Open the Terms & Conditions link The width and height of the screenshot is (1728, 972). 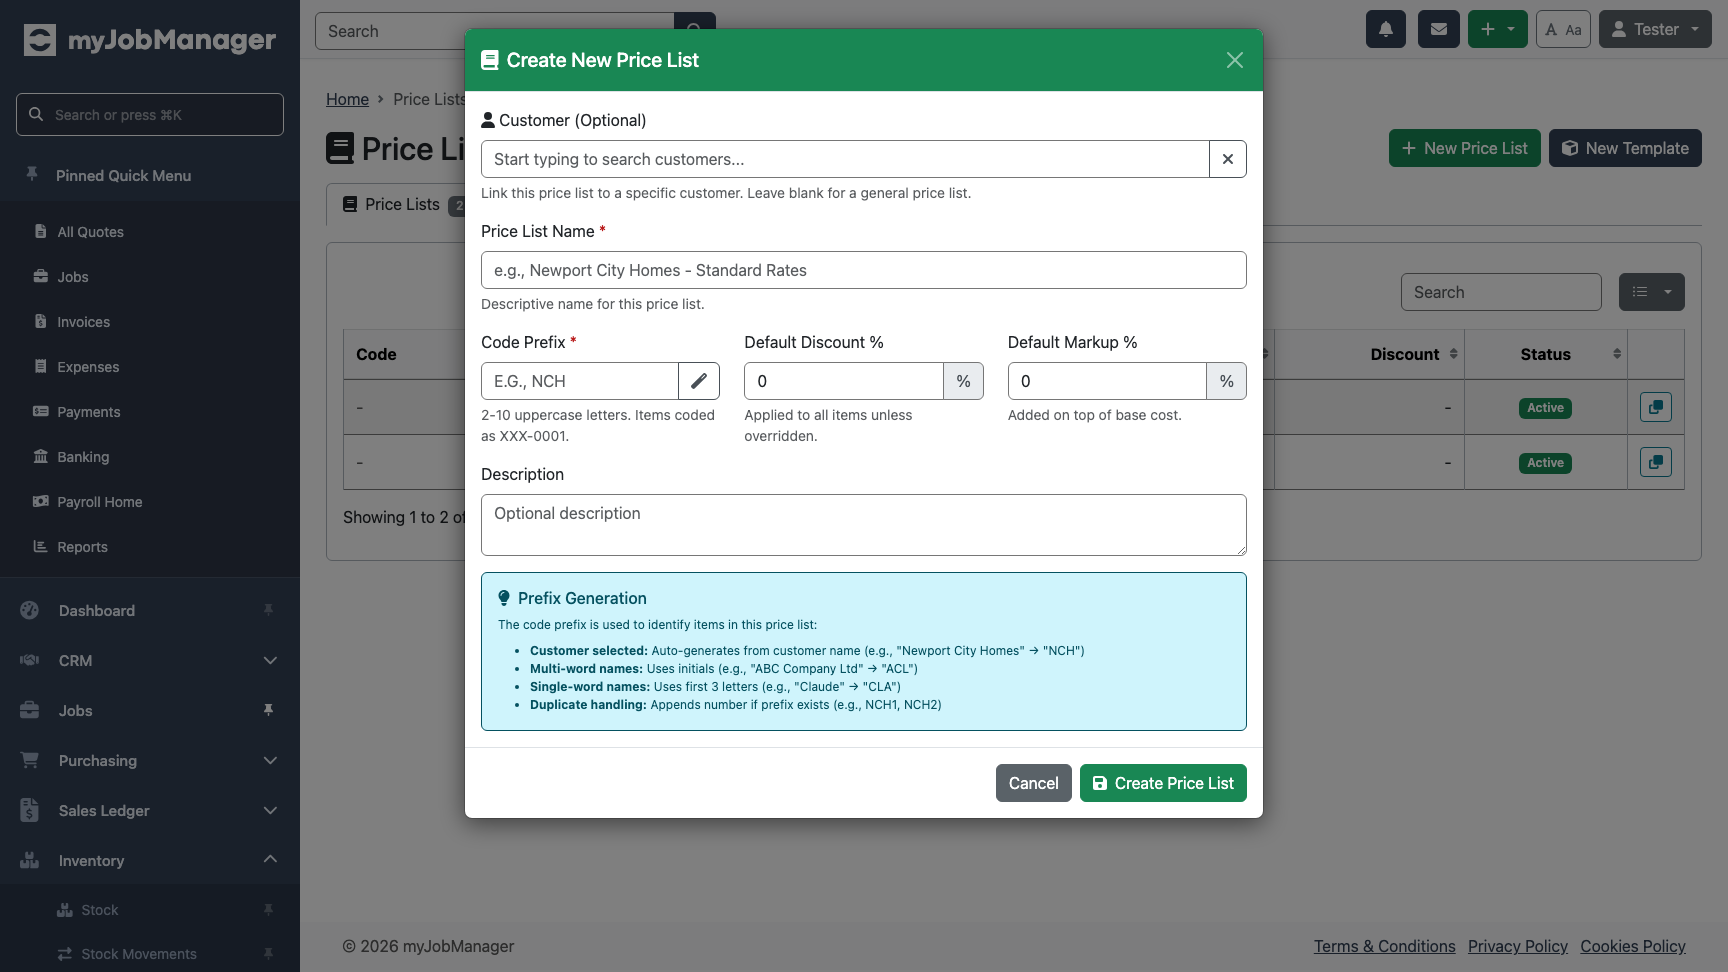click(x=1384, y=946)
